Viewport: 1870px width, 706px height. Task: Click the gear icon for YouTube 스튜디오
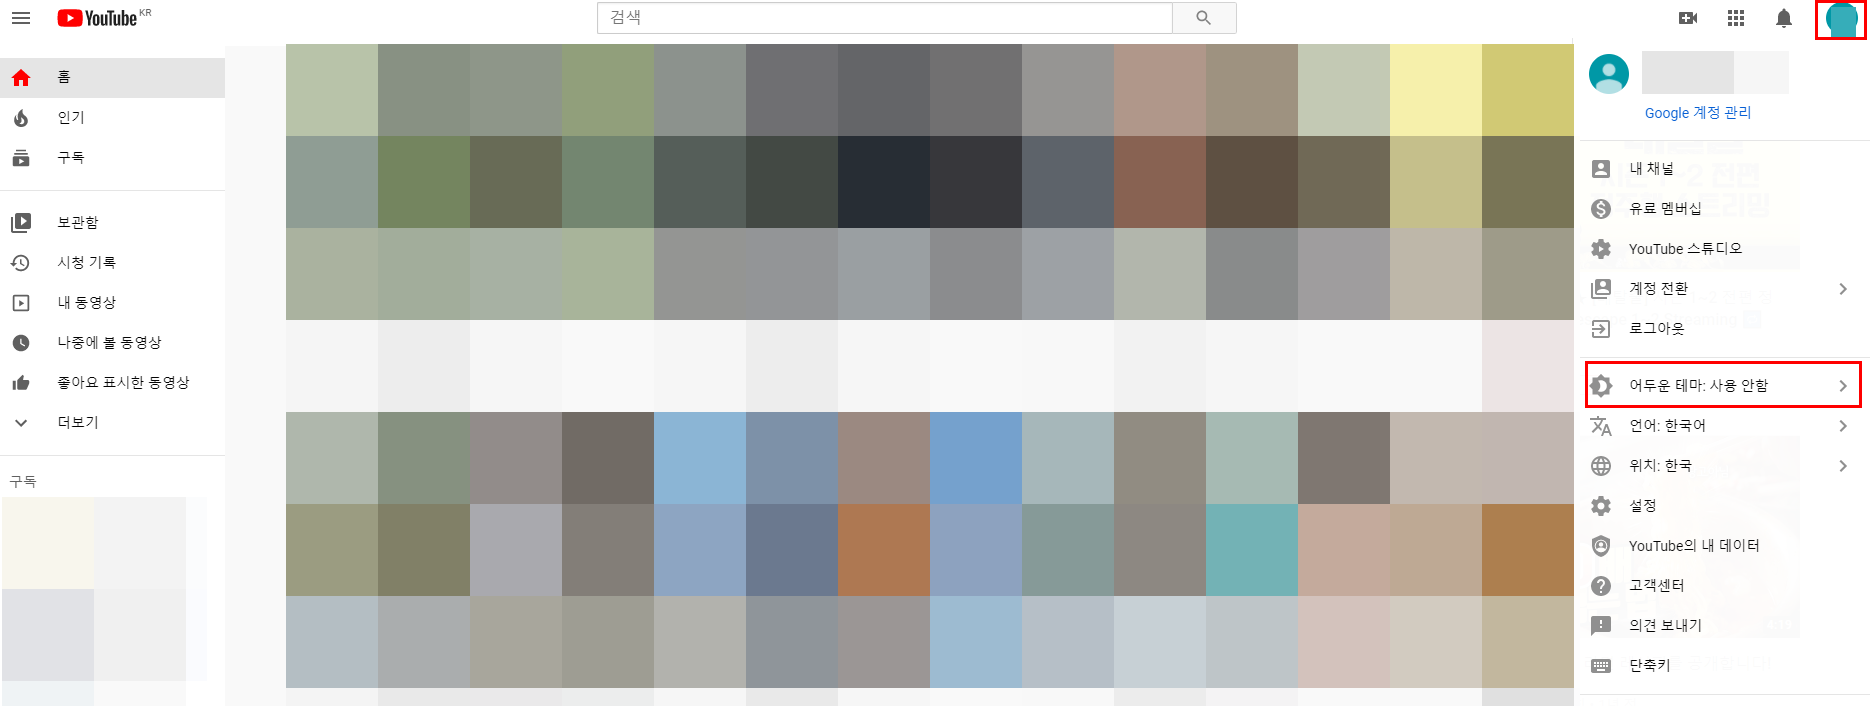tap(1601, 248)
